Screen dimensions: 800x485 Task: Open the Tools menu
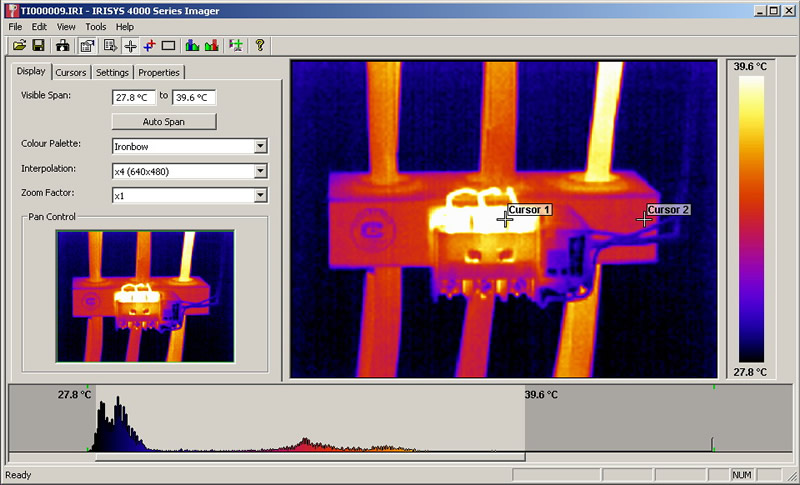[96, 26]
